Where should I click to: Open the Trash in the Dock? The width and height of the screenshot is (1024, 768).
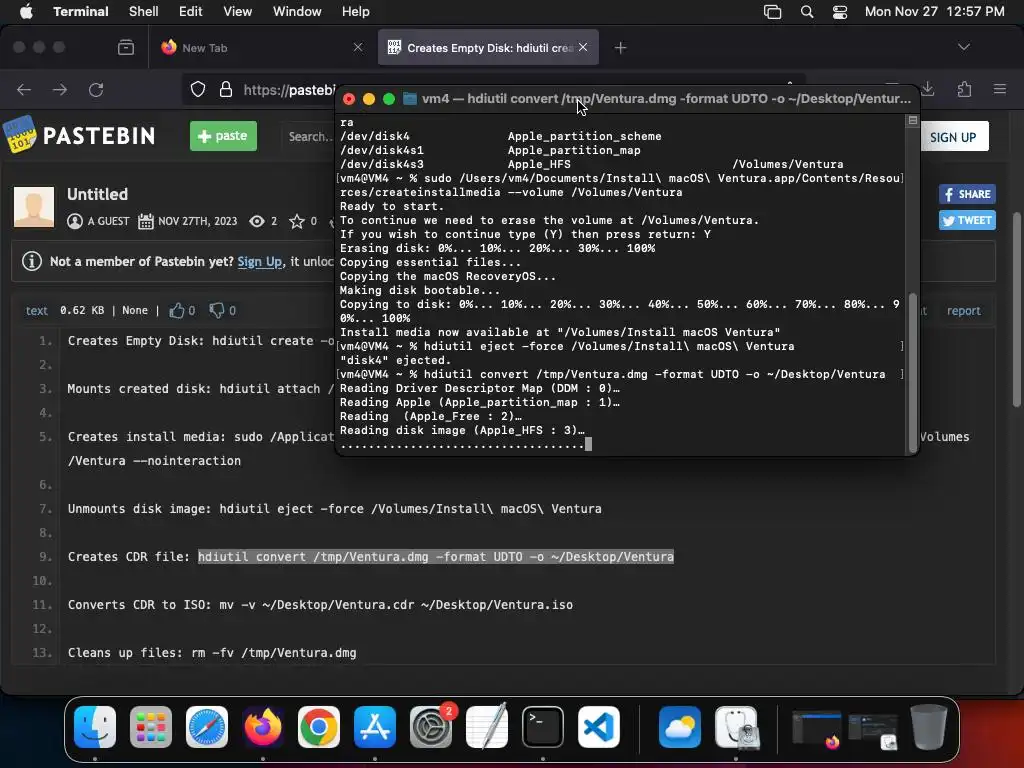point(929,727)
